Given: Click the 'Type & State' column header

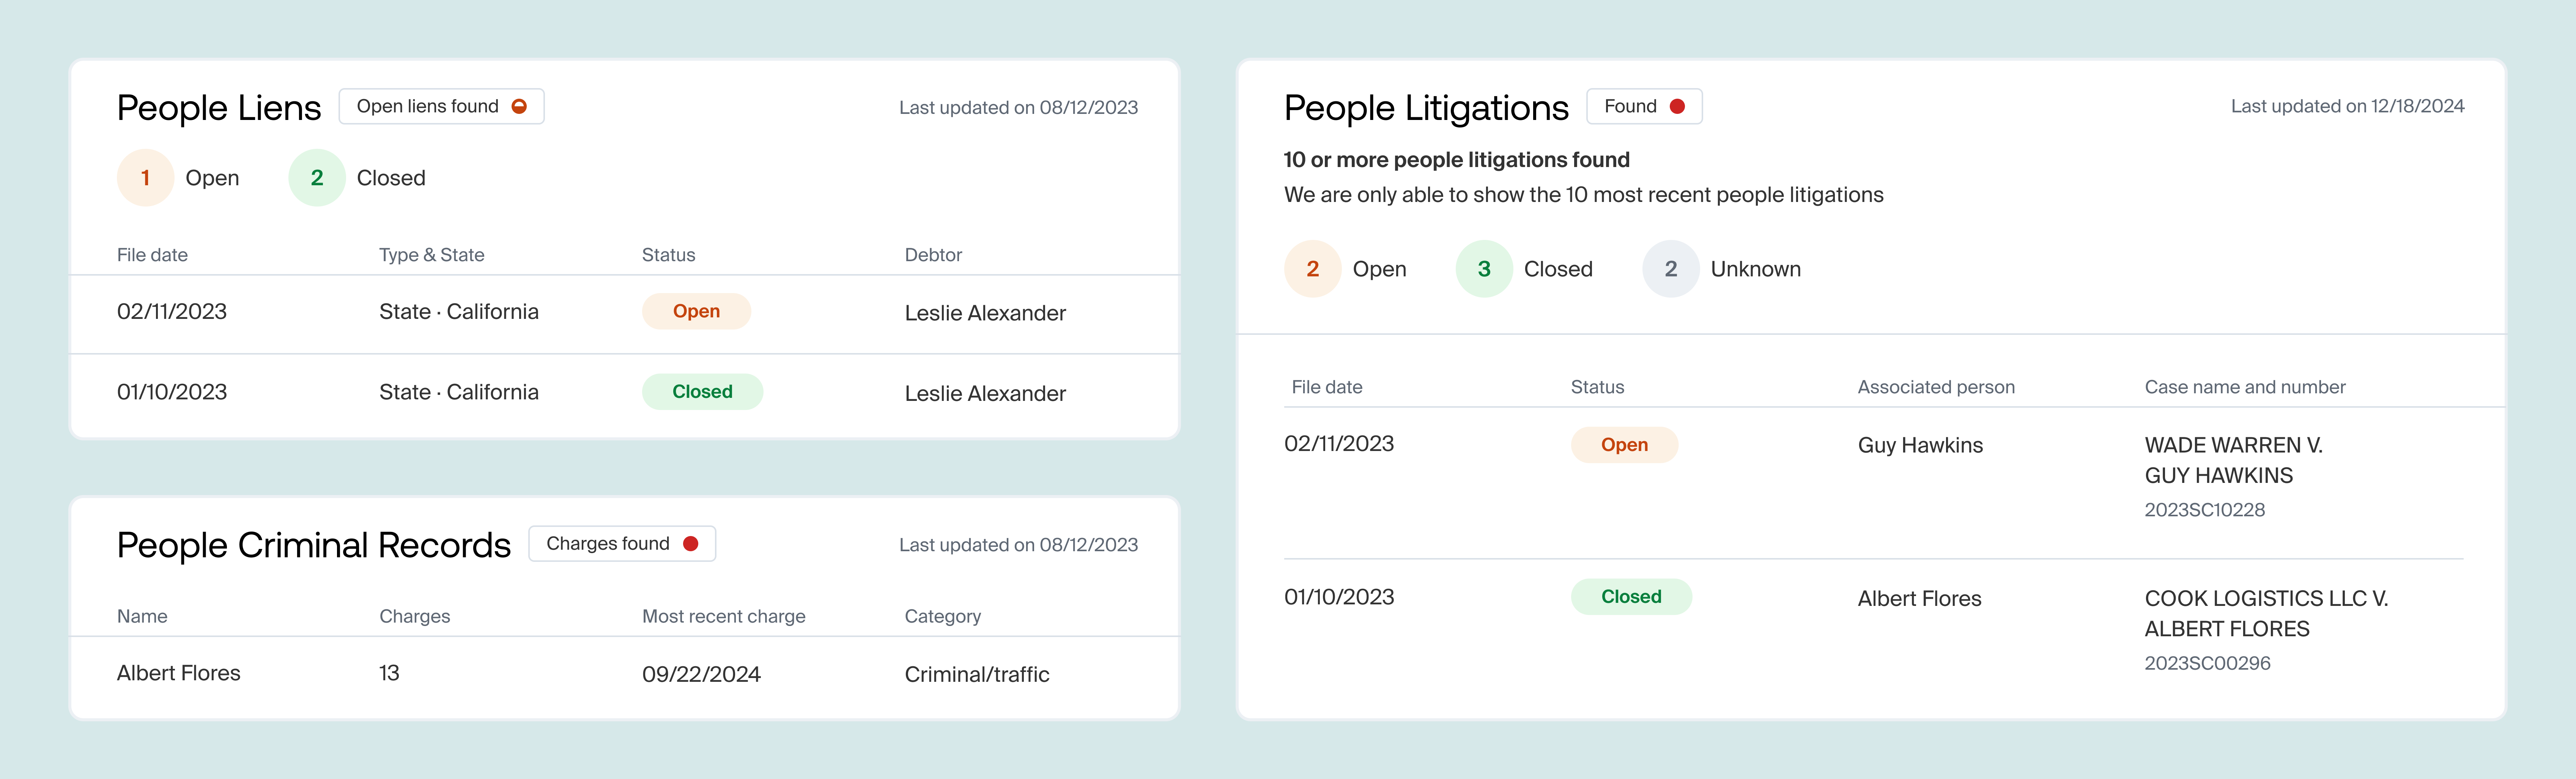Looking at the screenshot, I should [432, 255].
